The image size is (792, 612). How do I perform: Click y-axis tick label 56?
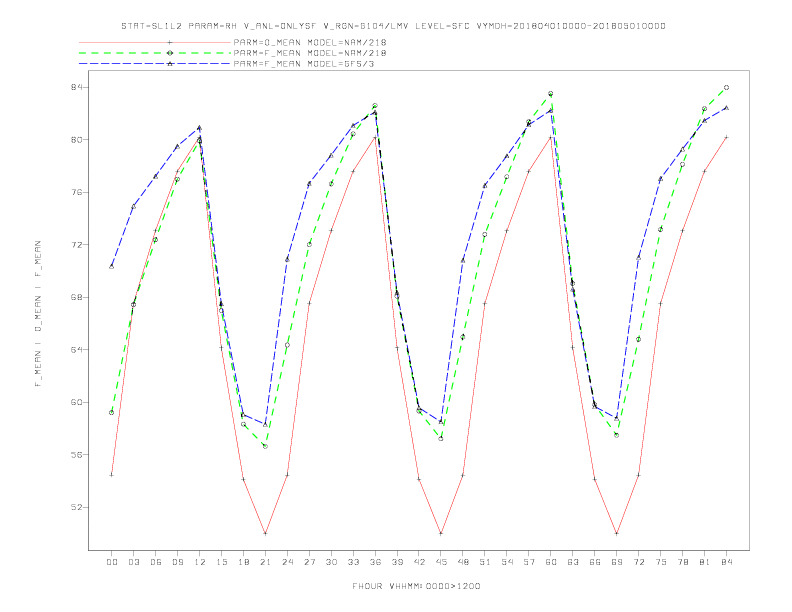click(x=77, y=455)
